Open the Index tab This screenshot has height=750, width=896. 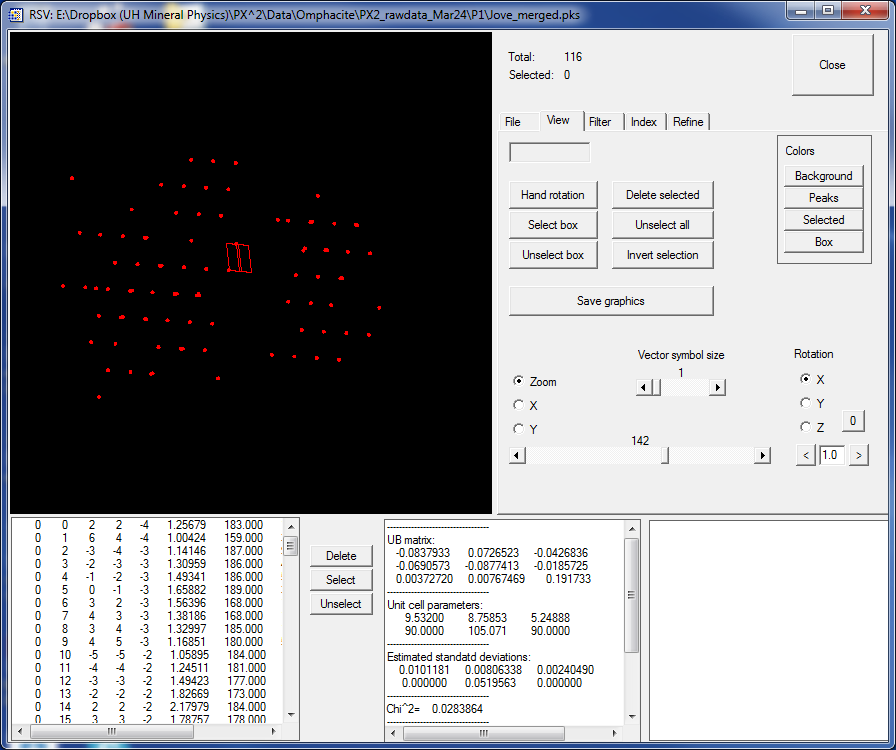(x=644, y=122)
